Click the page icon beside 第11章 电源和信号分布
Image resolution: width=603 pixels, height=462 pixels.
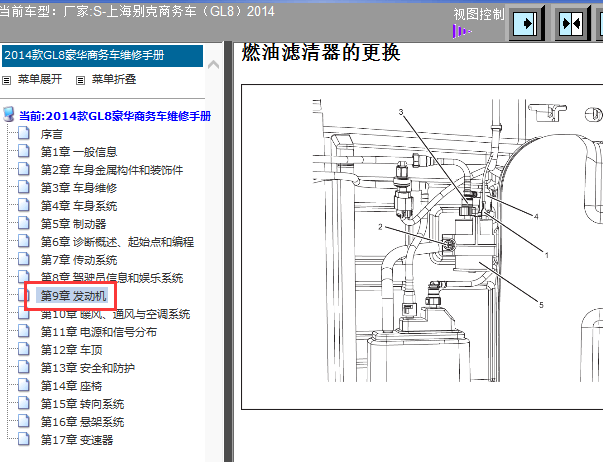tap(24, 331)
